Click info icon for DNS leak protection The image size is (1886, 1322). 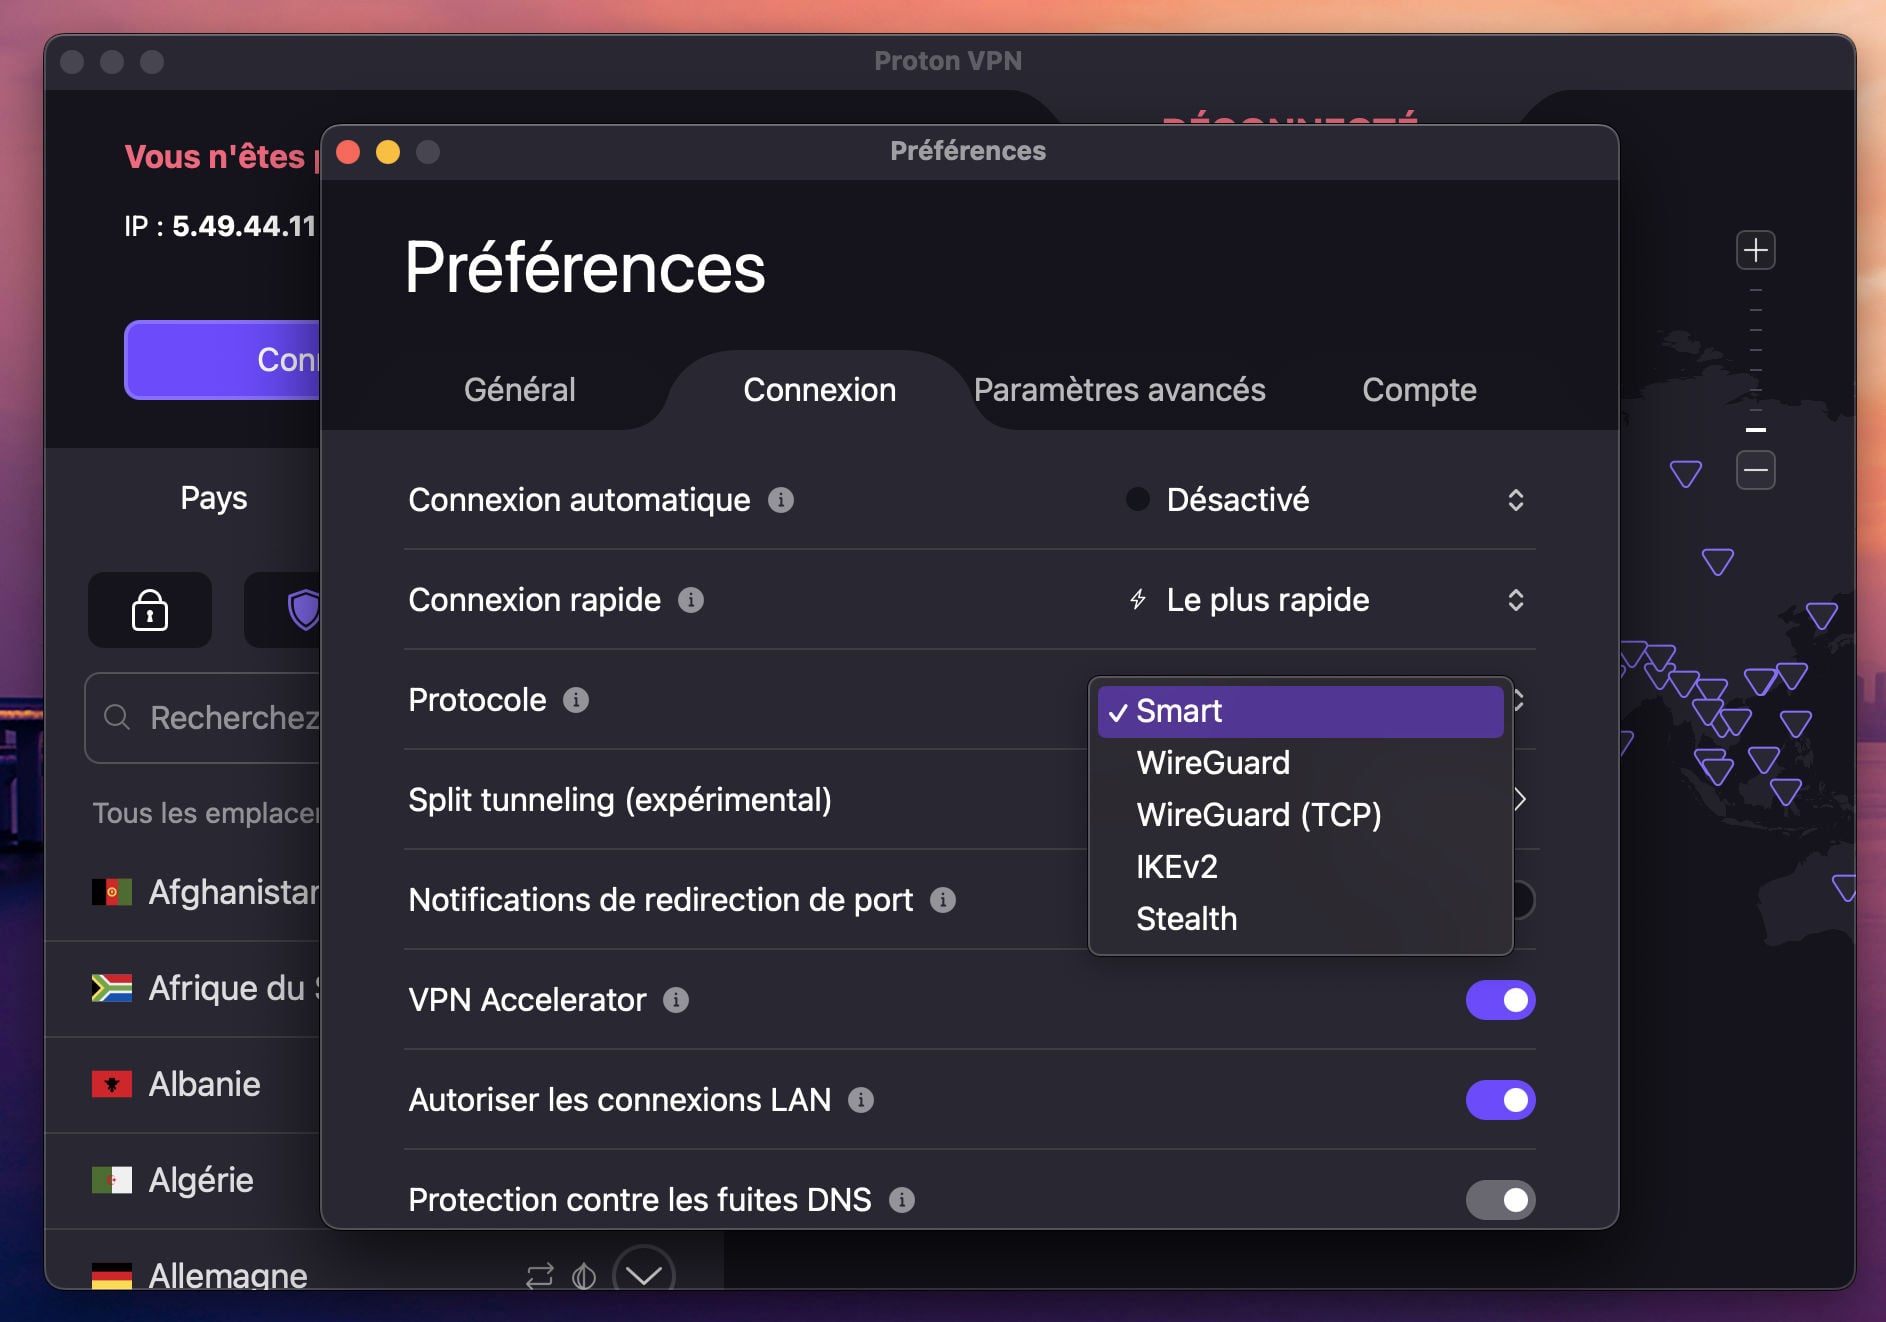click(902, 1200)
